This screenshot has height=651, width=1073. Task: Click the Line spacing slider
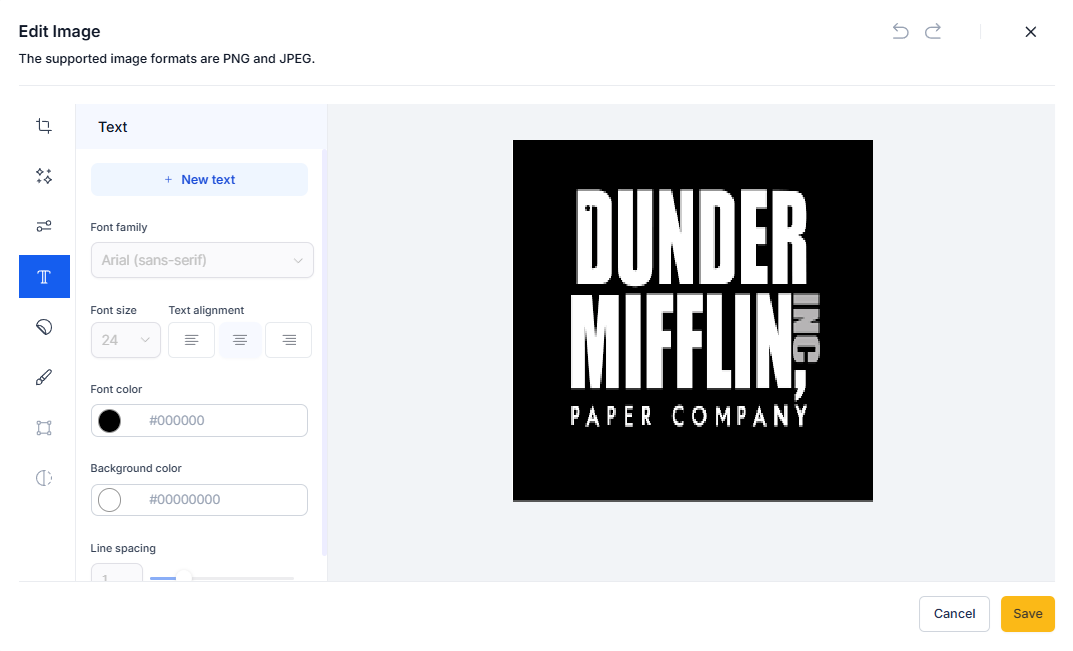click(222, 578)
